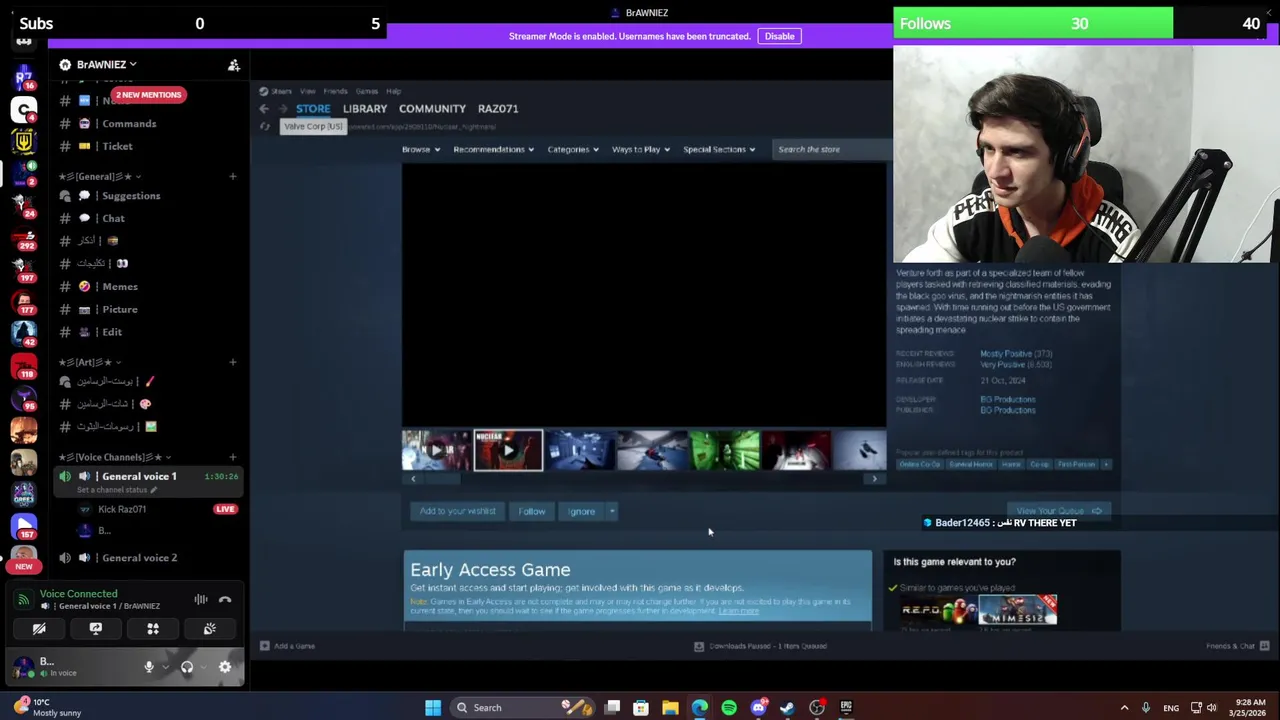The image size is (1280, 720).
Task: Add a channel to General category
Action: click(233, 177)
